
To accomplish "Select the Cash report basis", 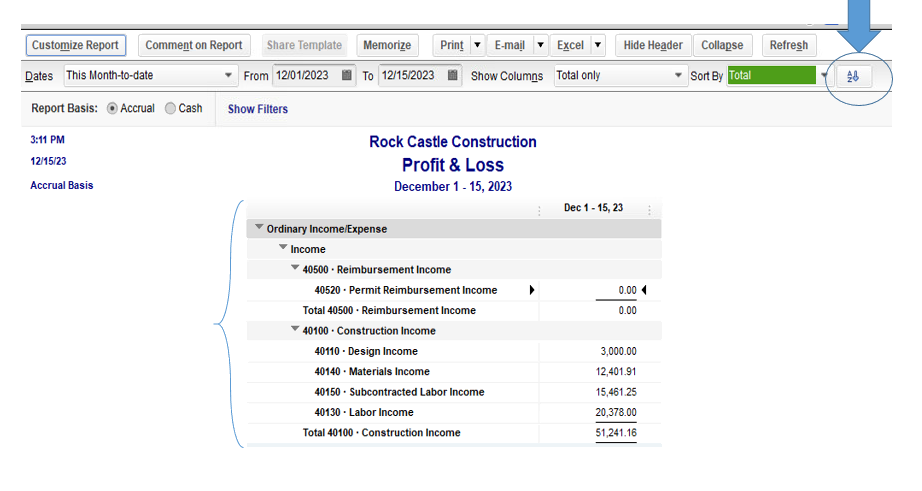I will (171, 108).
